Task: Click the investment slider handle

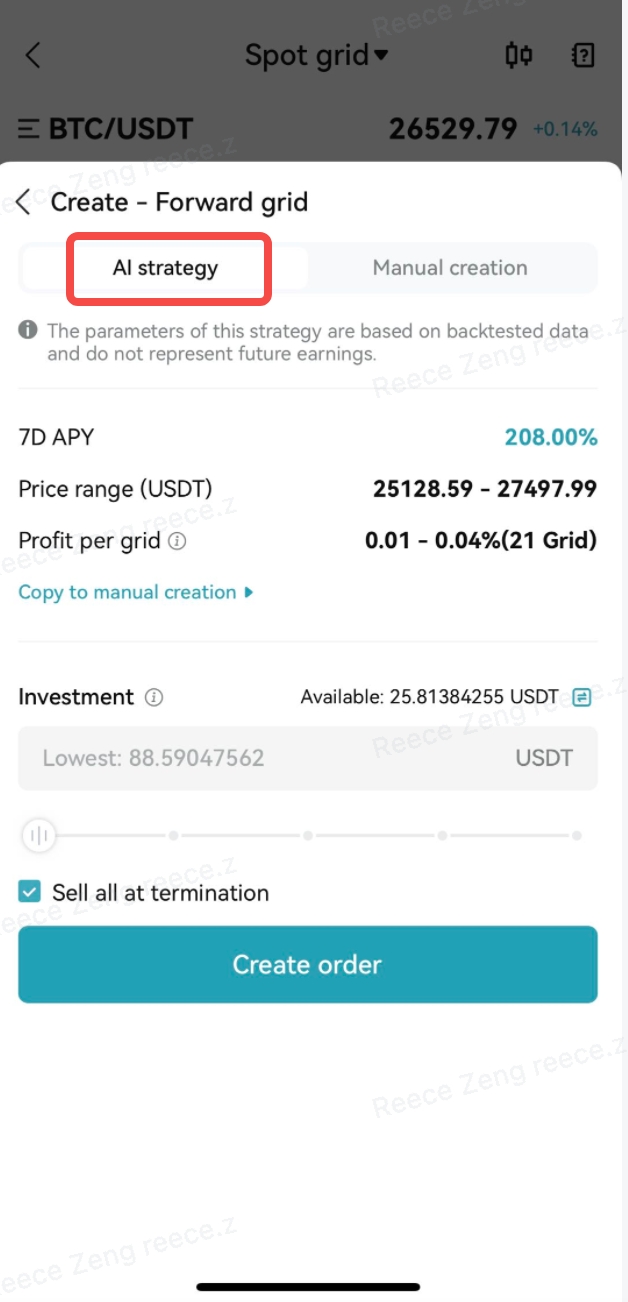Action: click(39, 835)
